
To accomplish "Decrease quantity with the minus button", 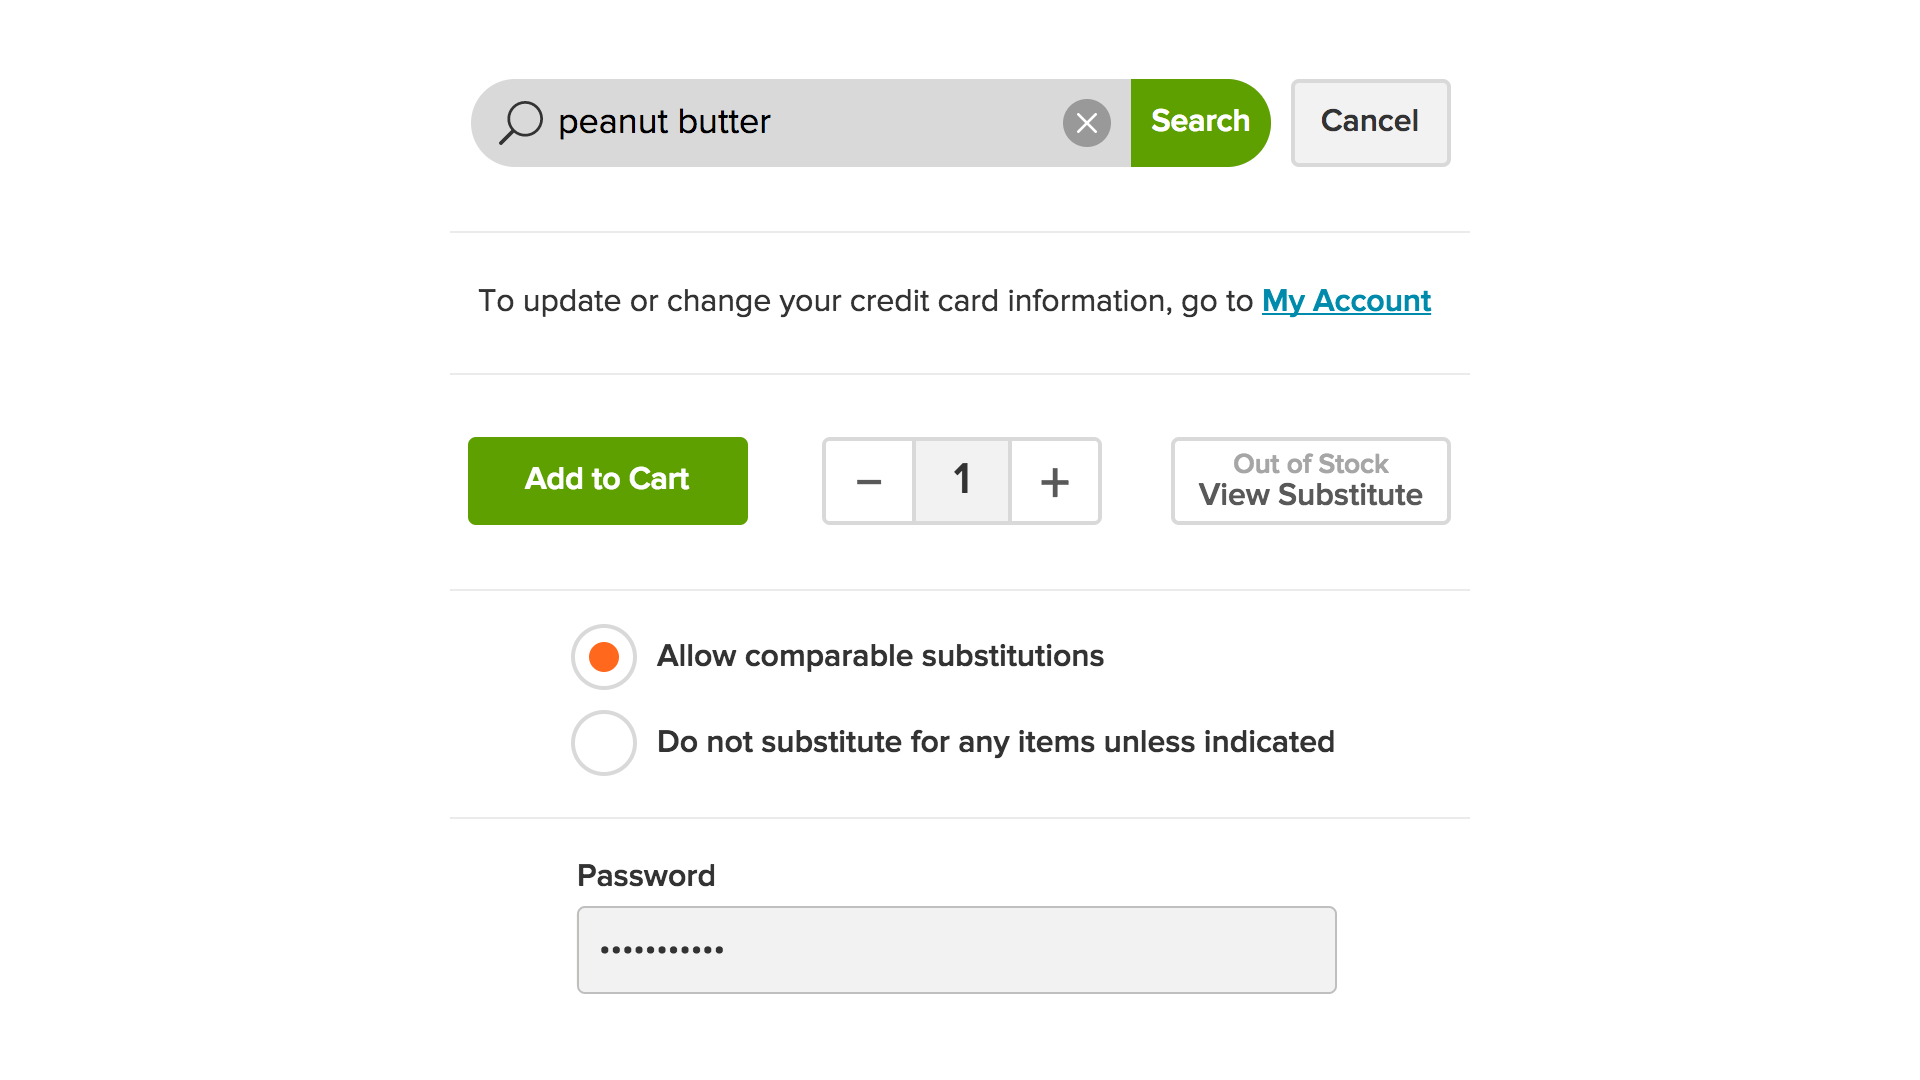I will pyautogui.click(x=869, y=481).
